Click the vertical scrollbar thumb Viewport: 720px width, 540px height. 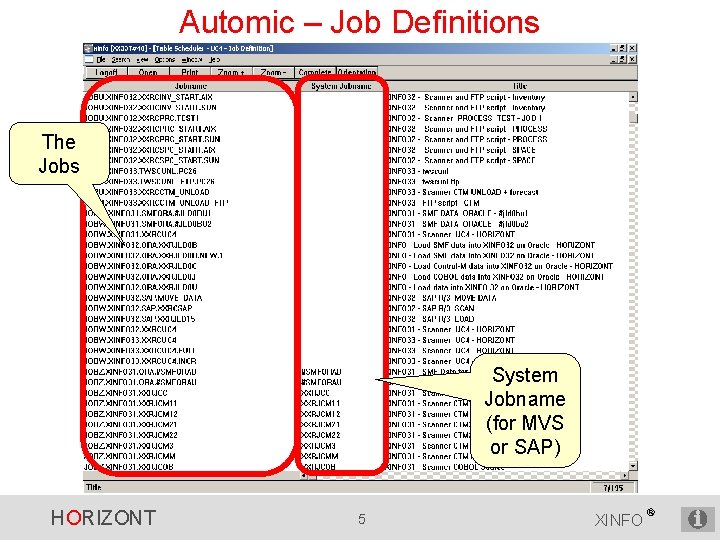(x=633, y=116)
